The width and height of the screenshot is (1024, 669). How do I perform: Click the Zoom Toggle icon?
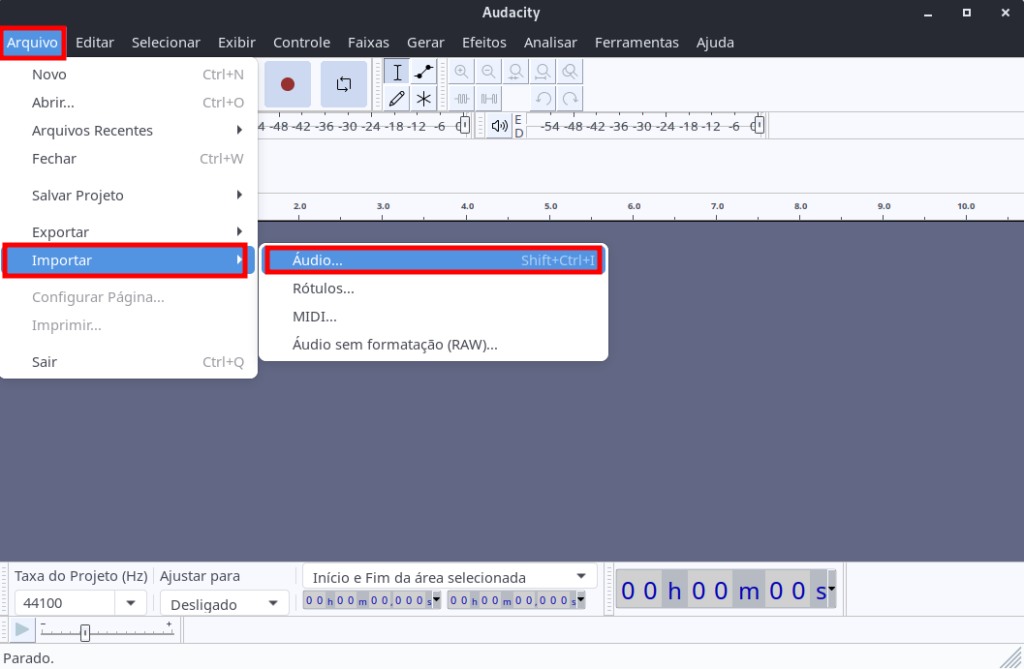570,72
